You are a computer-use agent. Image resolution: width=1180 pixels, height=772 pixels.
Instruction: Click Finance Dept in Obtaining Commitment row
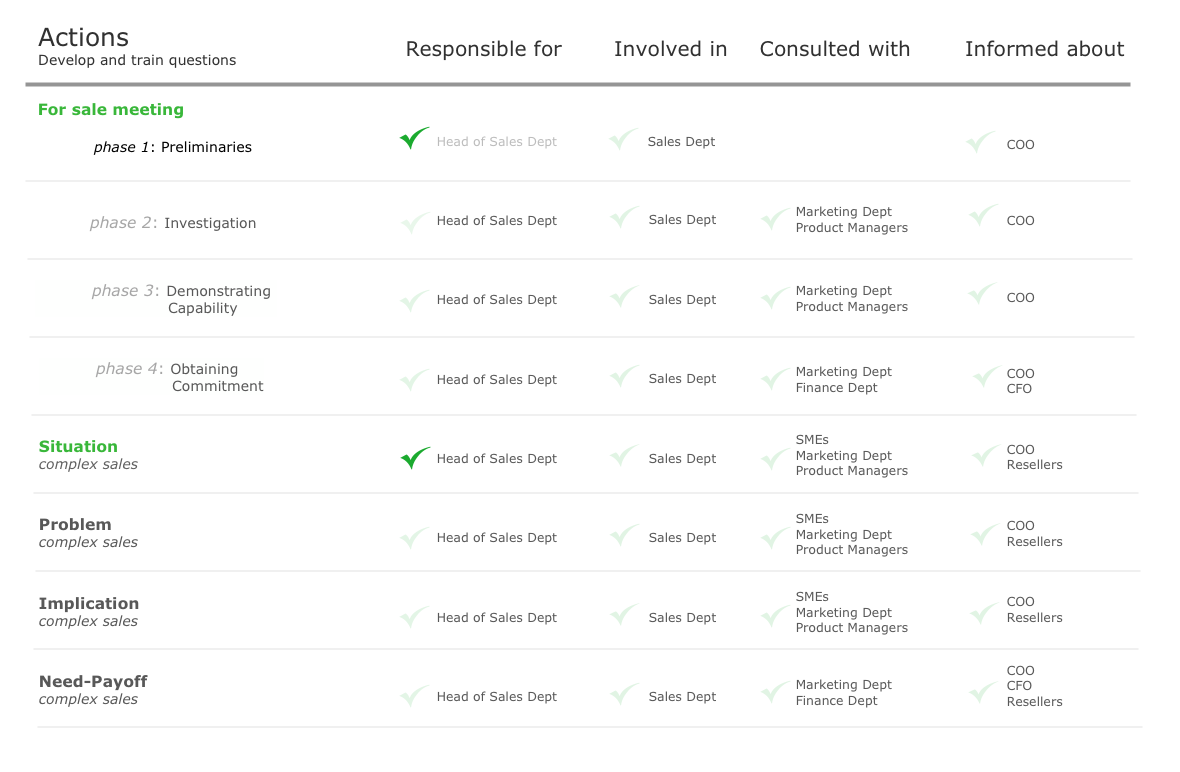836,388
